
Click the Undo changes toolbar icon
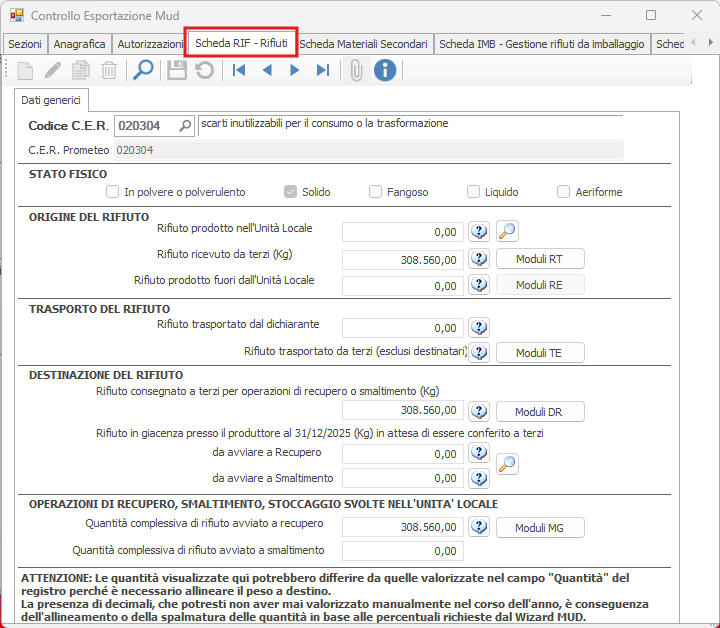pyautogui.click(x=204, y=71)
